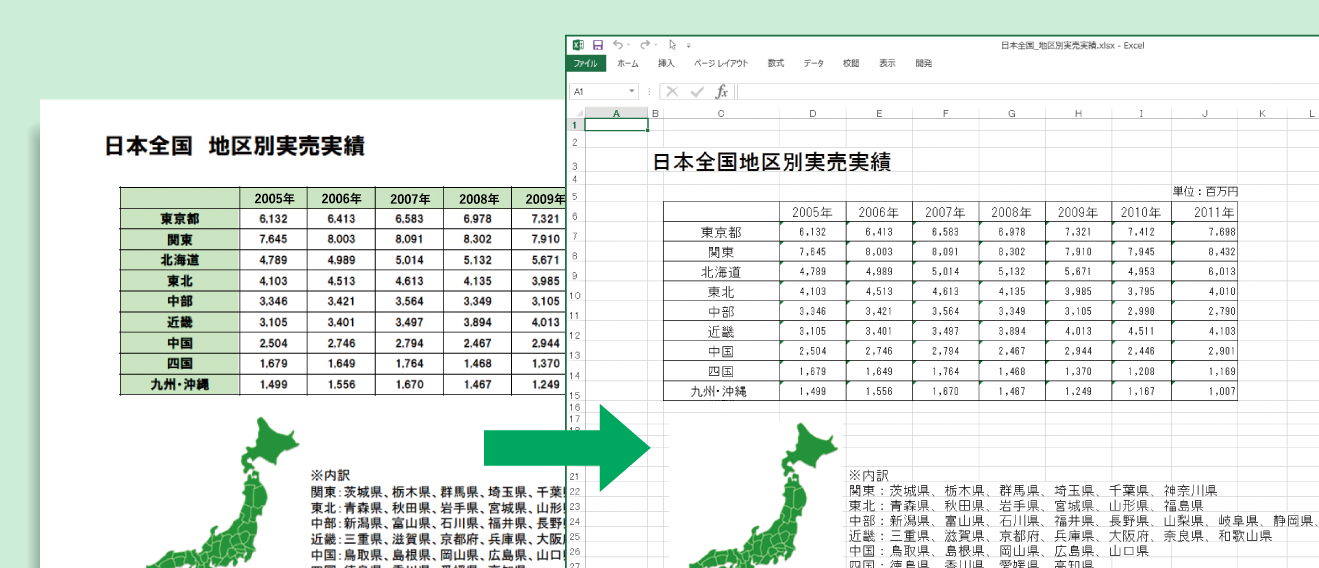
Task: Open Customize Quick Access Toolbar dropdown
Action: click(x=689, y=46)
